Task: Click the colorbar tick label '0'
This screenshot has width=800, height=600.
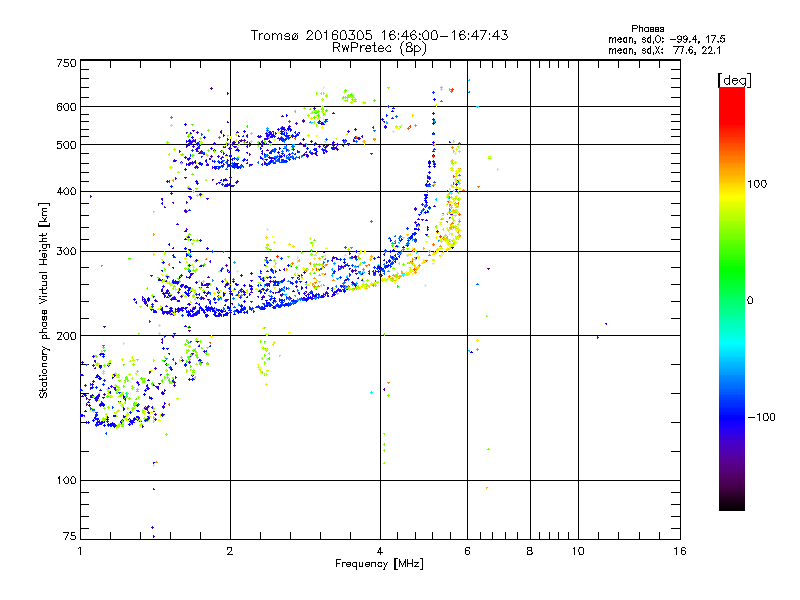Action: (750, 301)
